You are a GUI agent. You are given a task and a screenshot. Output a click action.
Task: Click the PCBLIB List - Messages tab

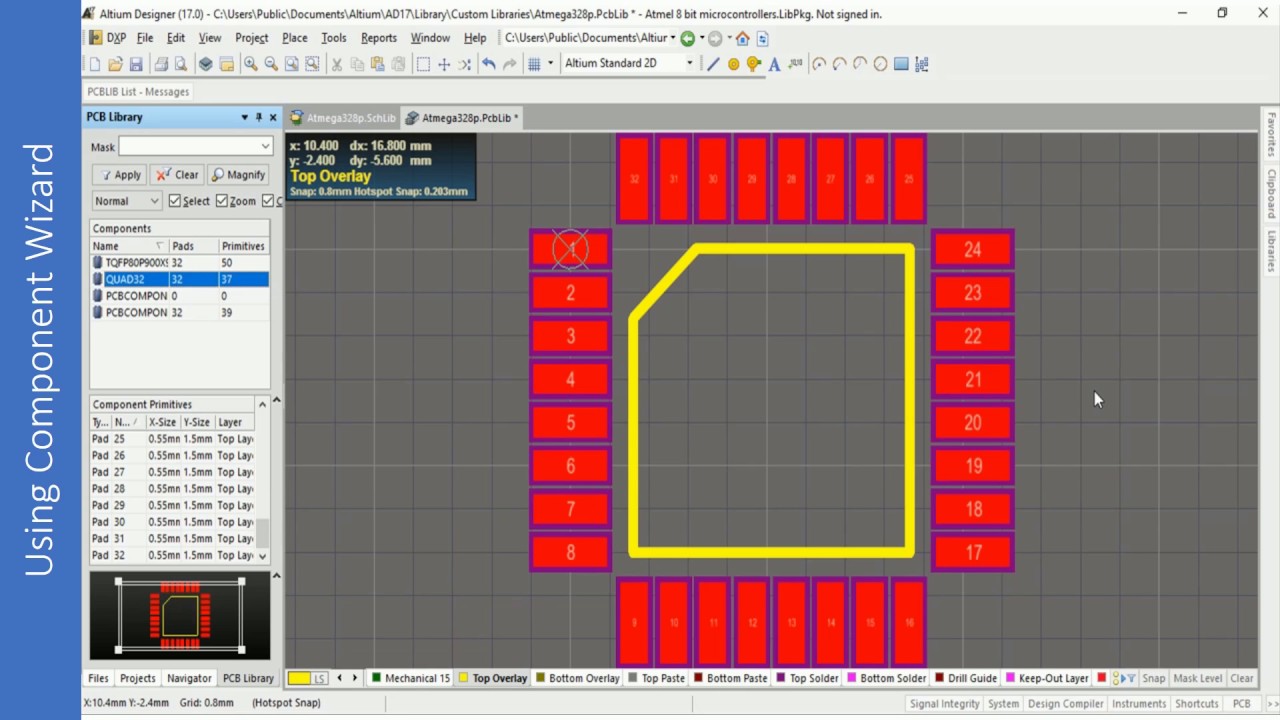(138, 91)
